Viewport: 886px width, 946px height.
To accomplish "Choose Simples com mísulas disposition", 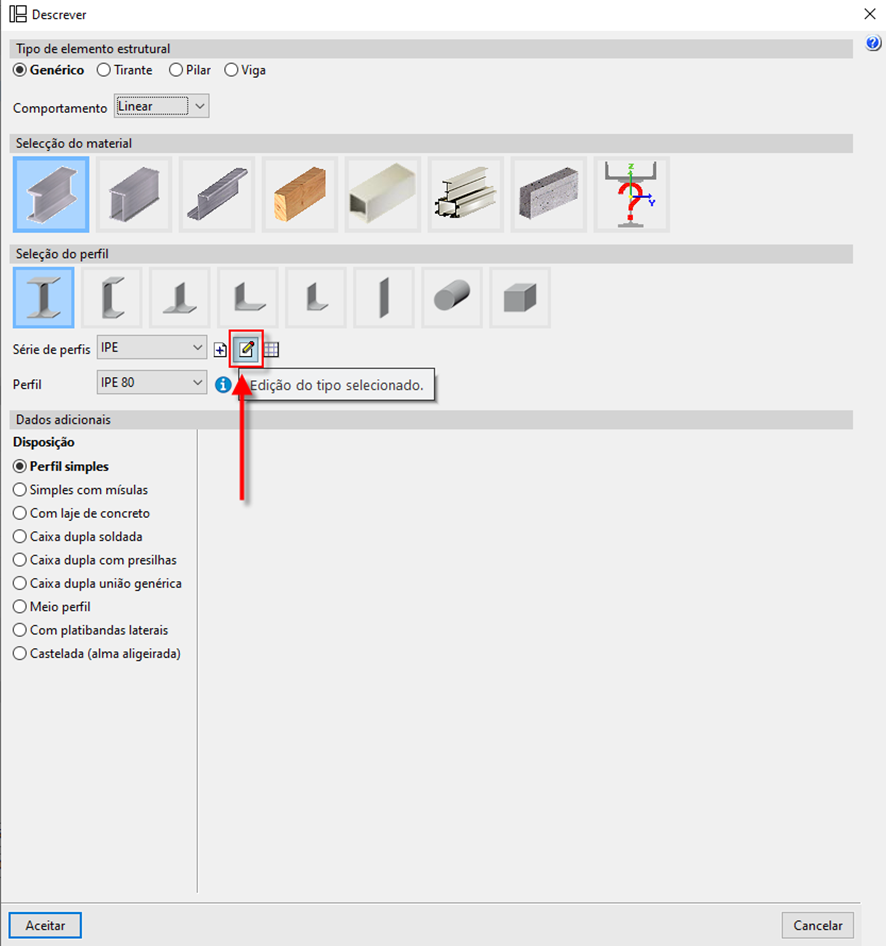I will click(81, 490).
